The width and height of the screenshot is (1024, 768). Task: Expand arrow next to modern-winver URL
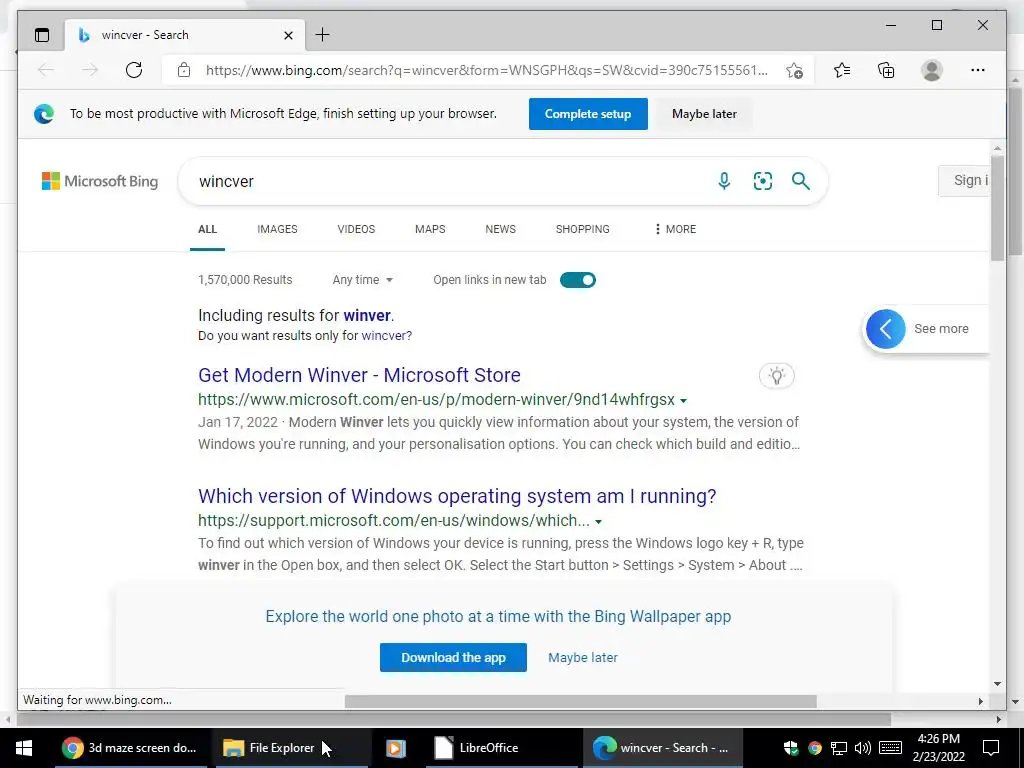pos(683,400)
